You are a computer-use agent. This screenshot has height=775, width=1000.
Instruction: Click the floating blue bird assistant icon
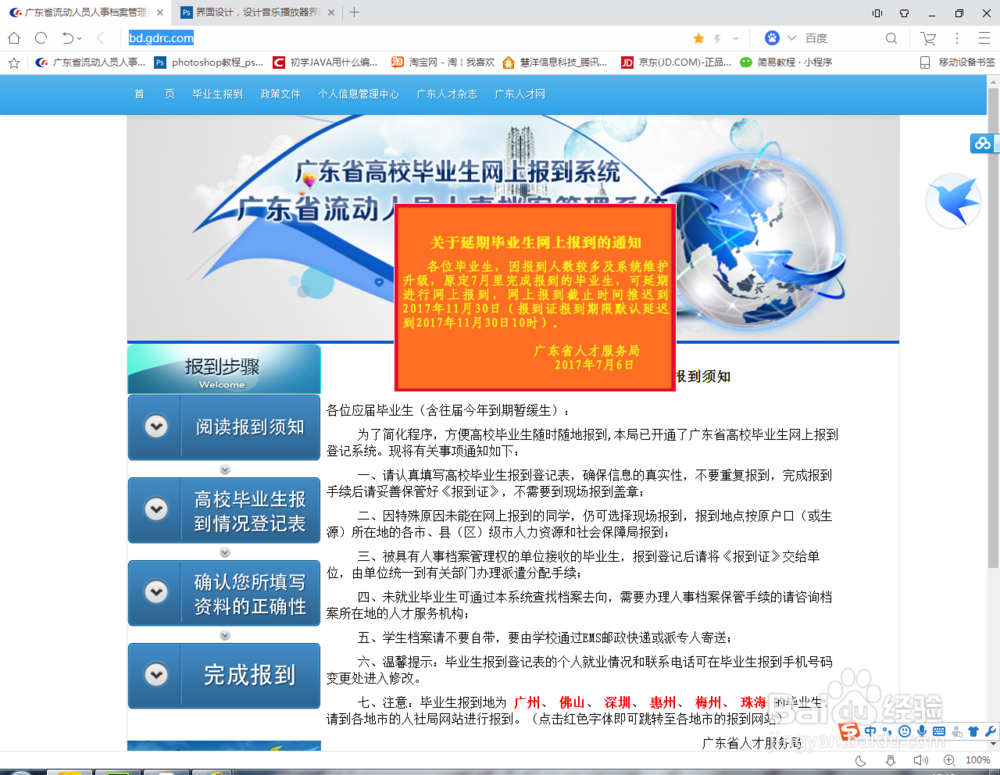953,201
